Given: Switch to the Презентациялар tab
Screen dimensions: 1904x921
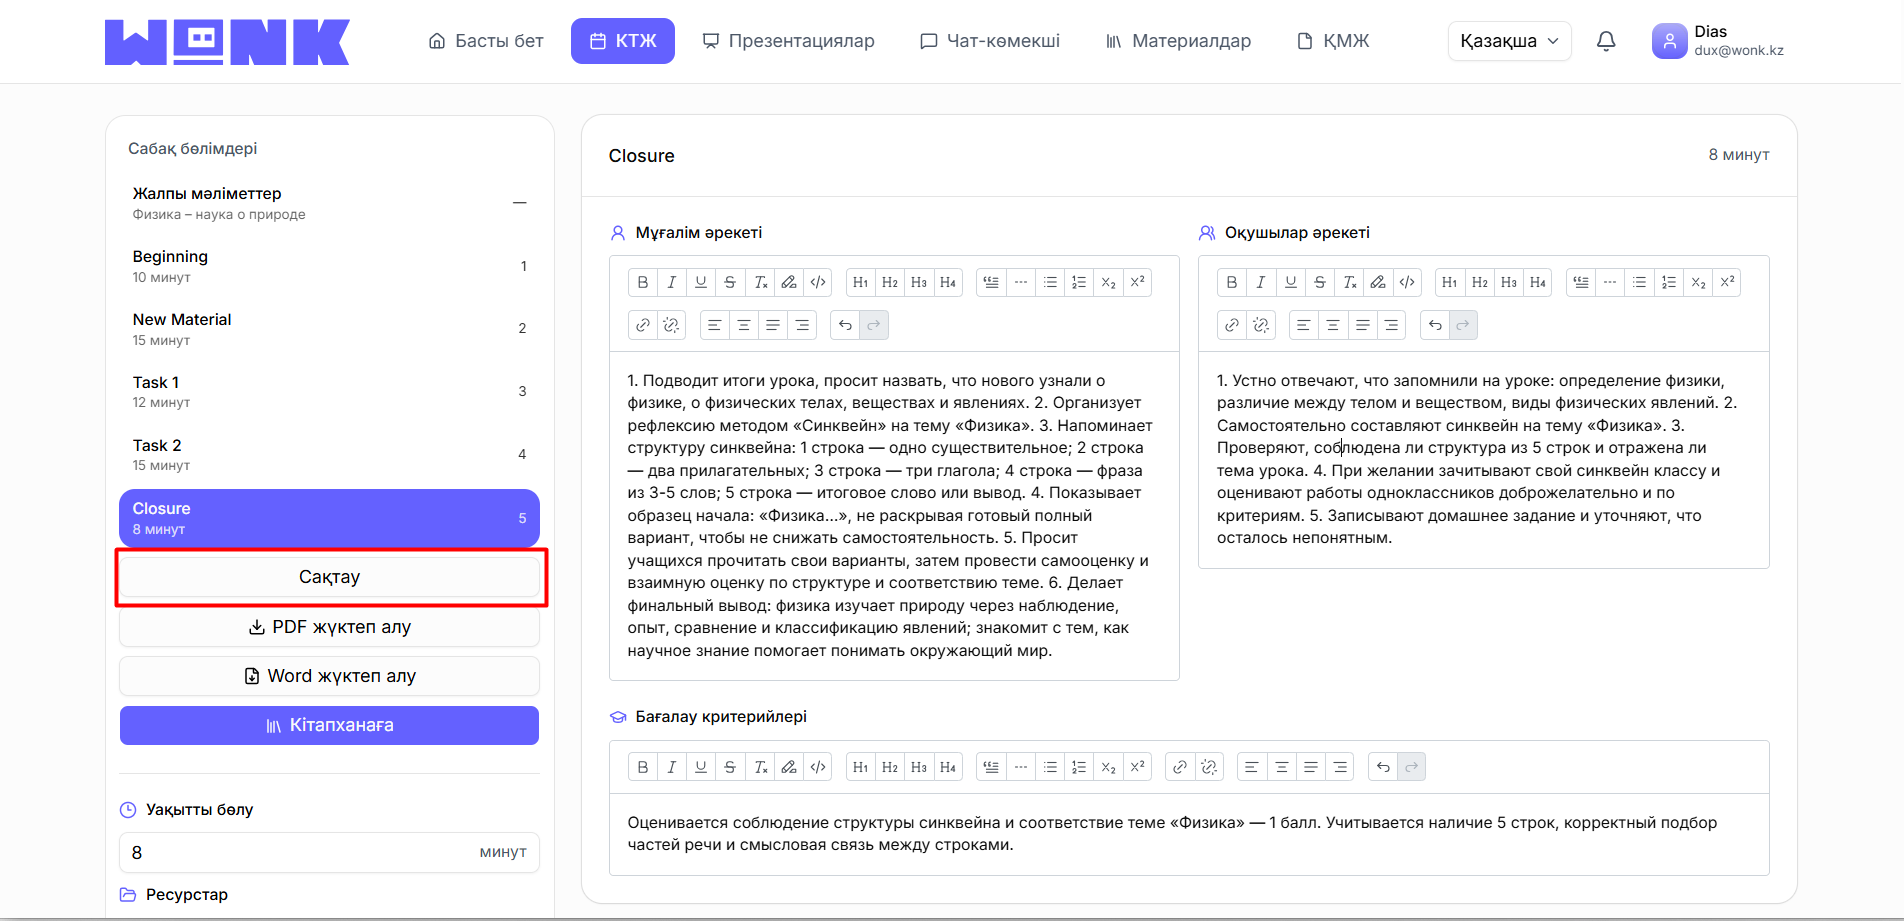Looking at the screenshot, I should point(789,40).
